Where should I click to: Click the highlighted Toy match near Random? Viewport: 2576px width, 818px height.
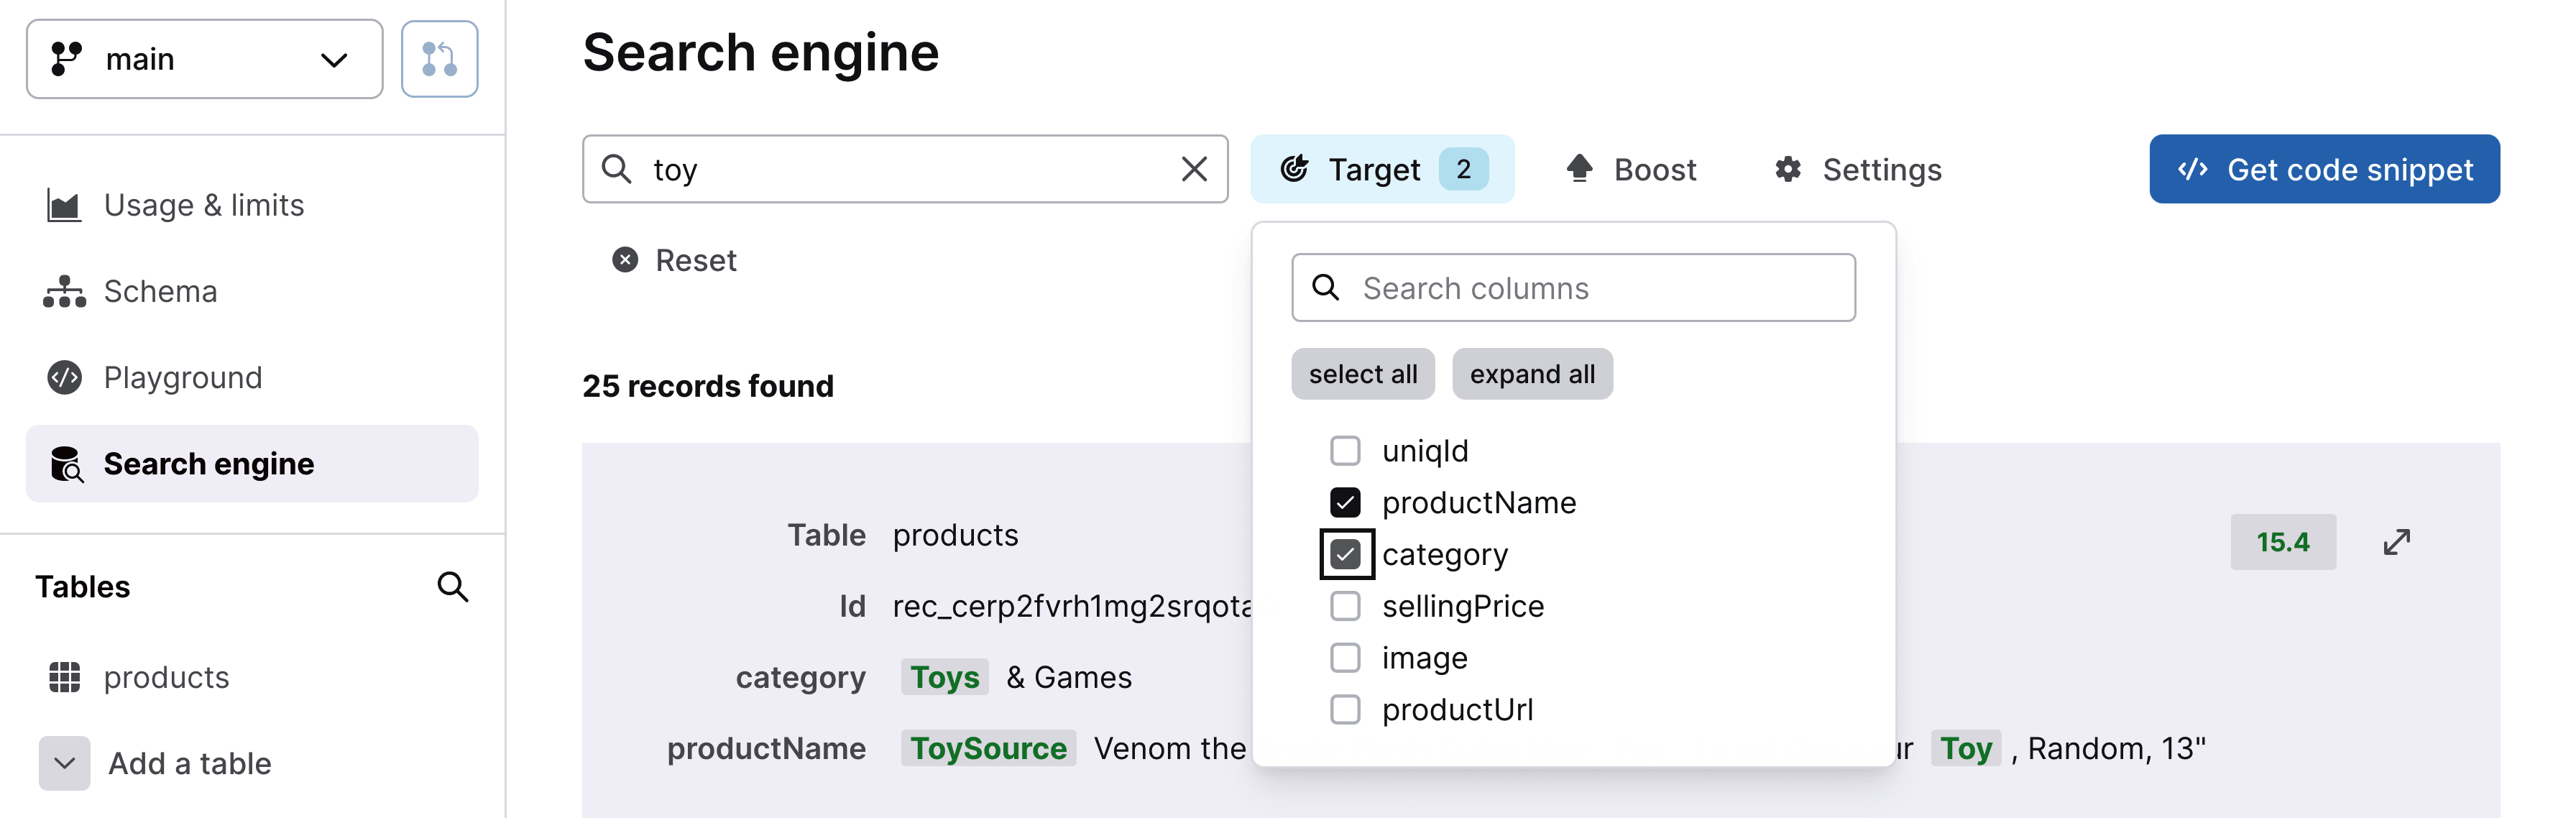[1965, 748]
